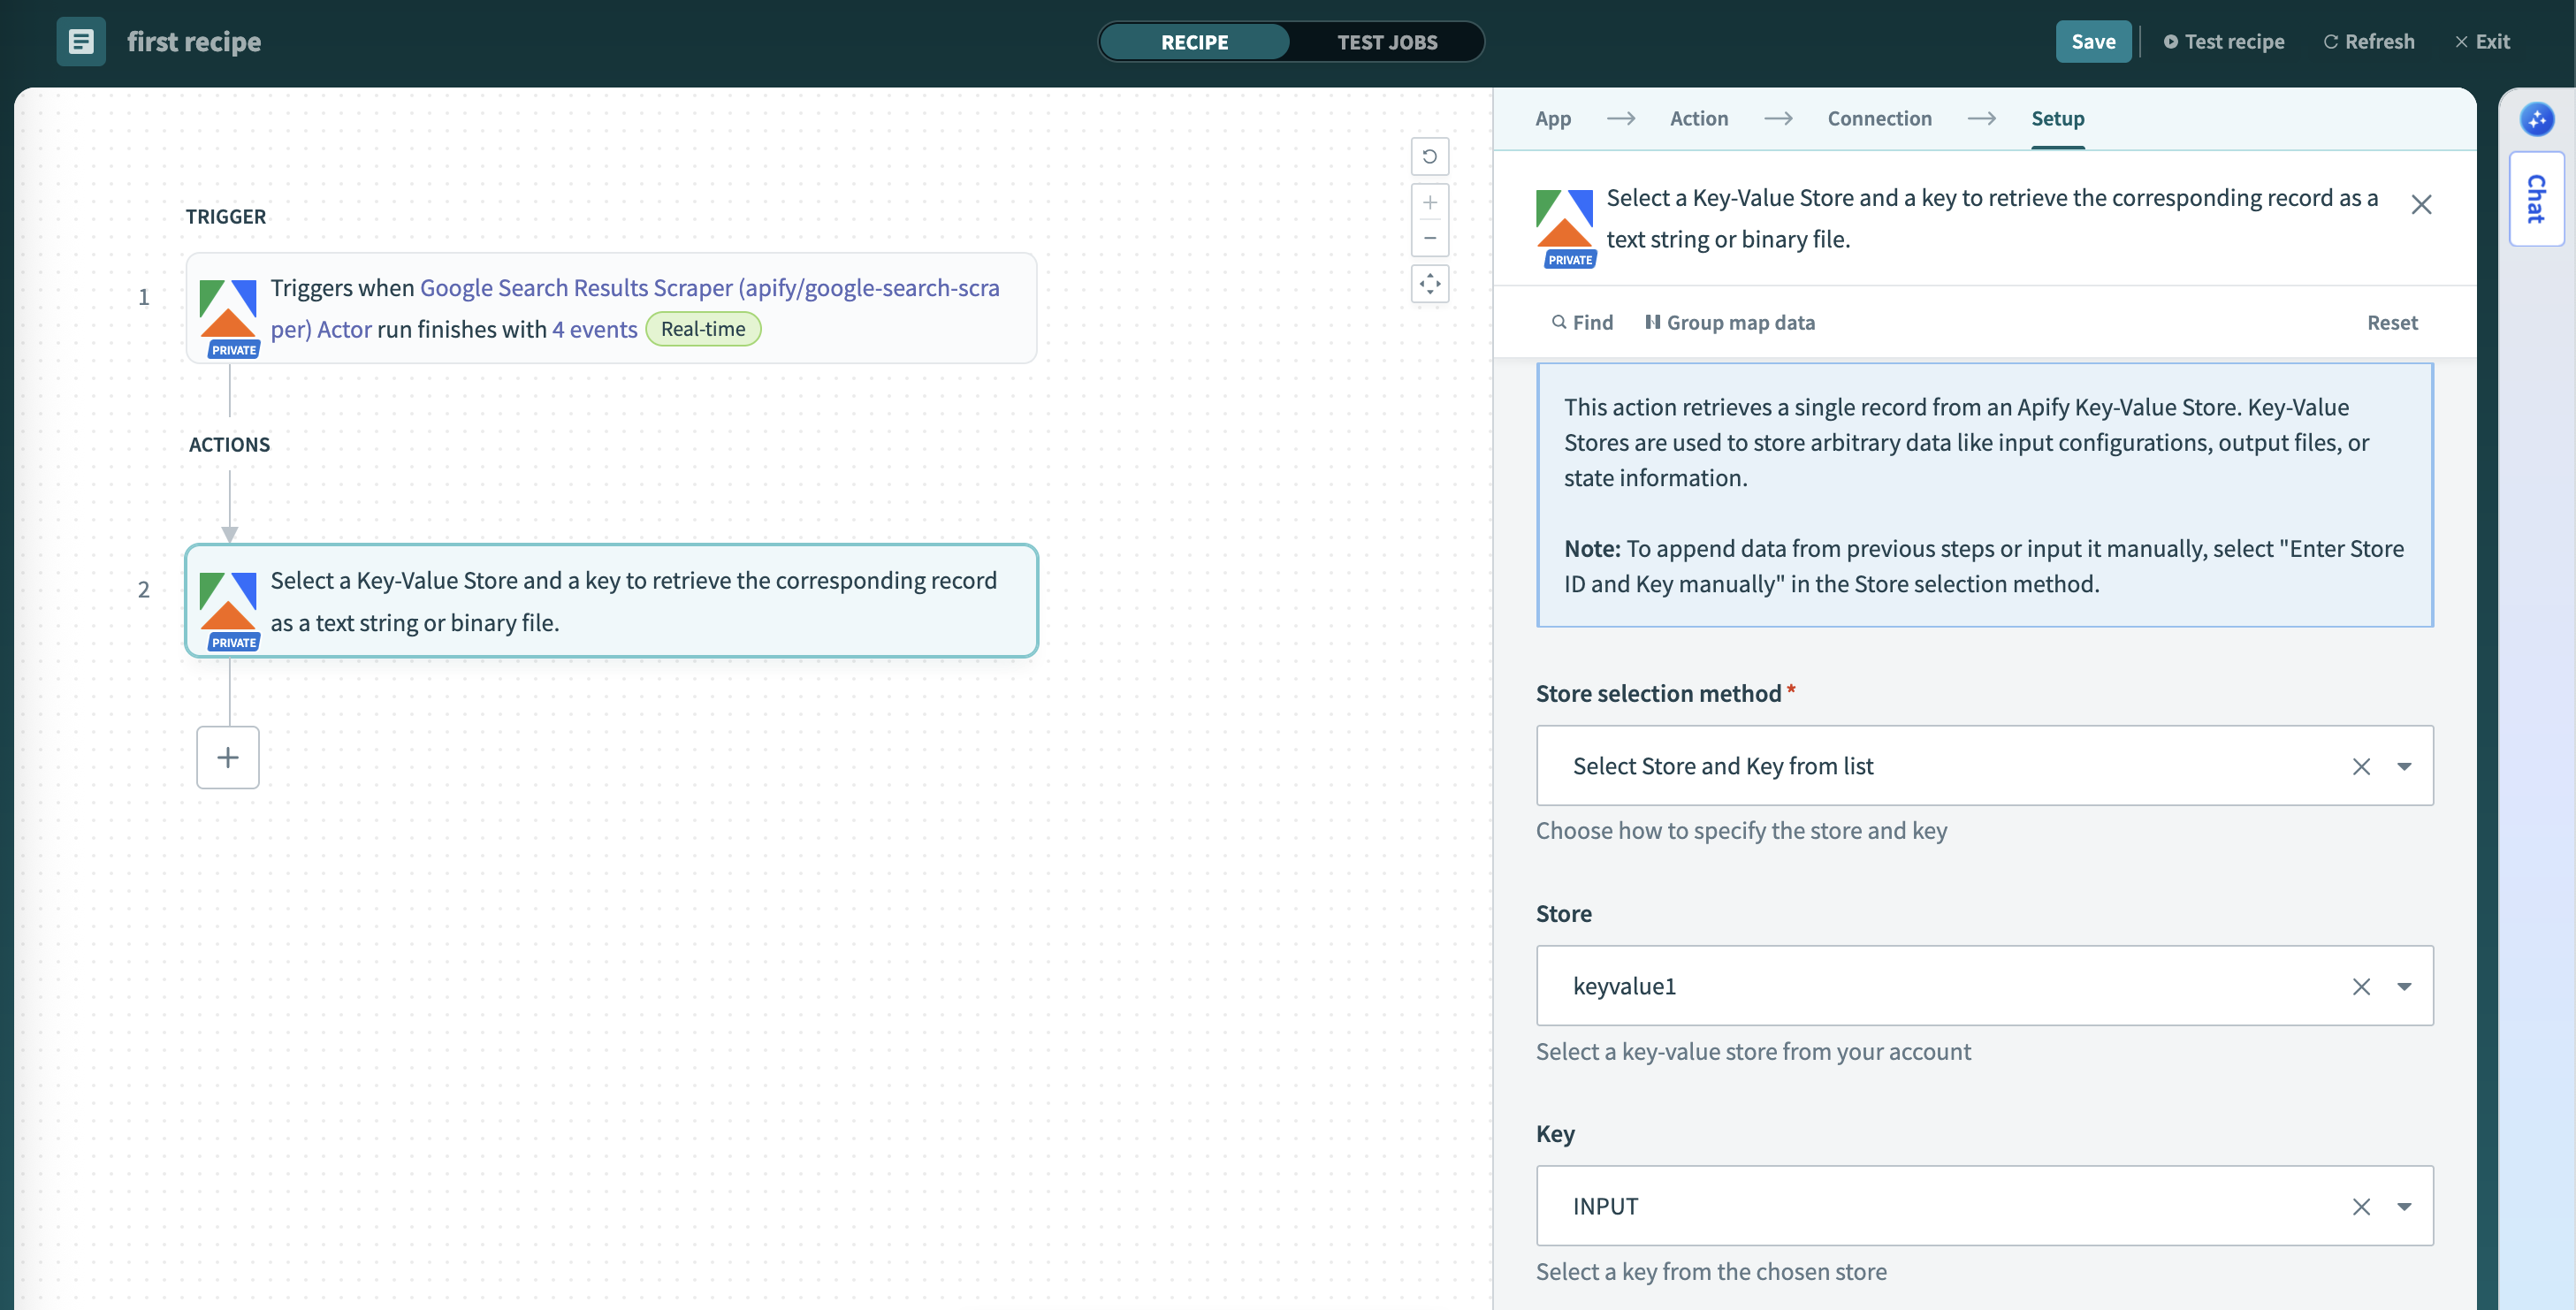Click the recipe document icon beside "first recipe"

coord(81,41)
